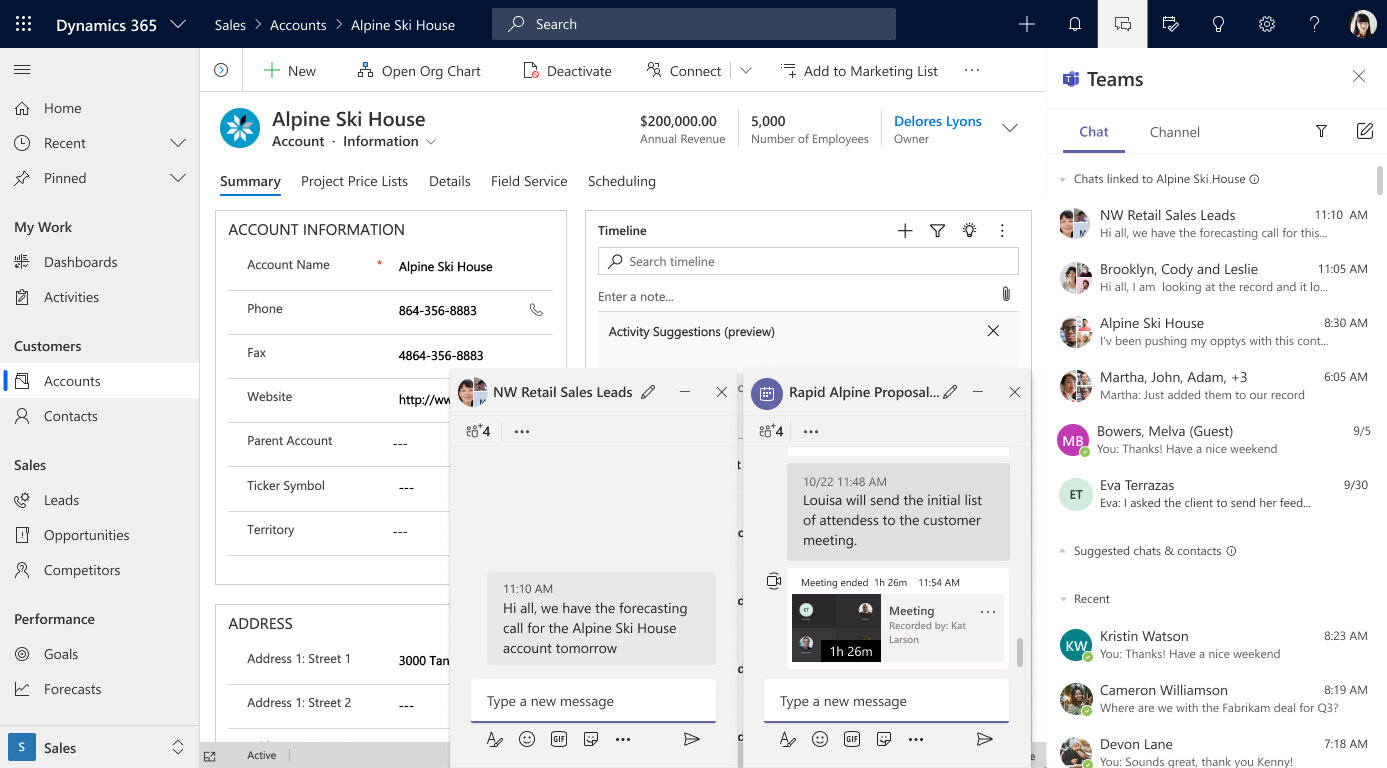Image resolution: width=1387 pixels, height=768 pixels.
Task: Open format text icon in Rapid Alpine Proposal chat
Action: (787, 739)
